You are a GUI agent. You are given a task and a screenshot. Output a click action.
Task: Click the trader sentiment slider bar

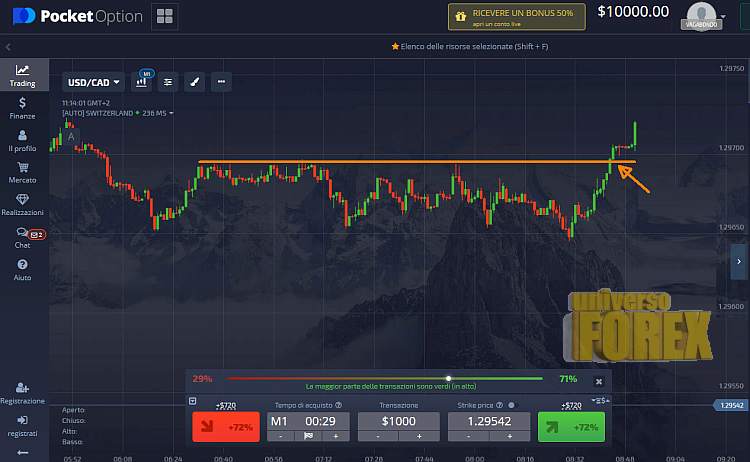[385, 378]
